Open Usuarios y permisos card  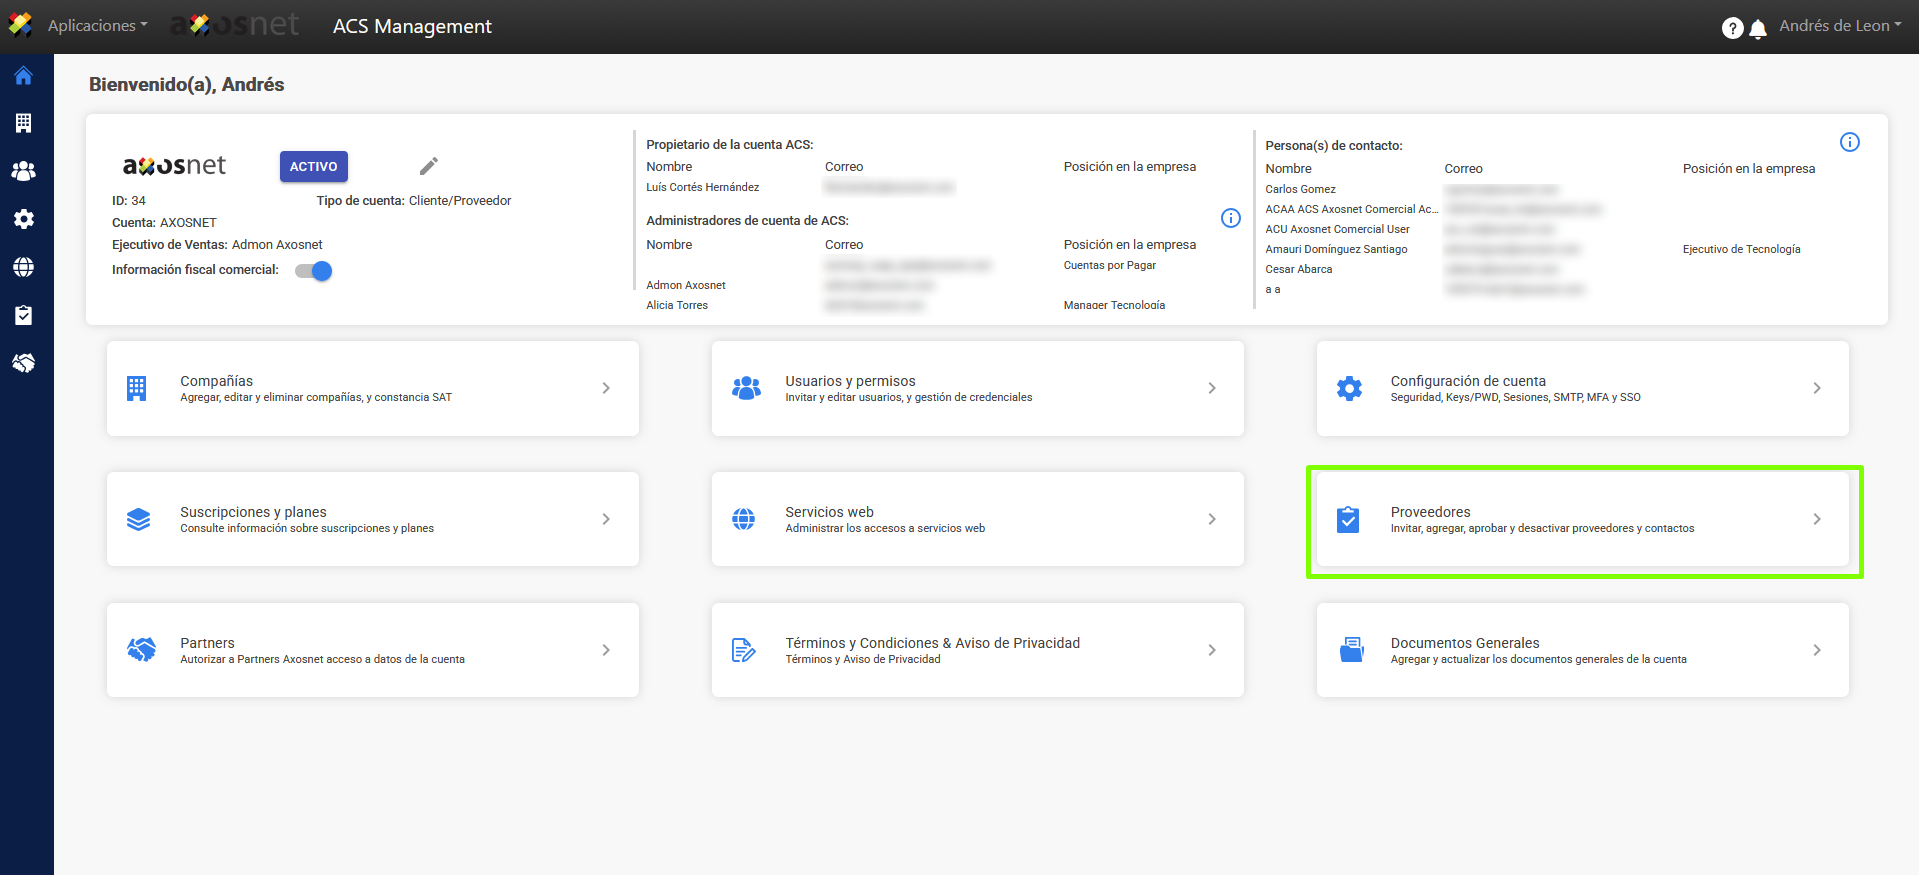[x=977, y=388]
